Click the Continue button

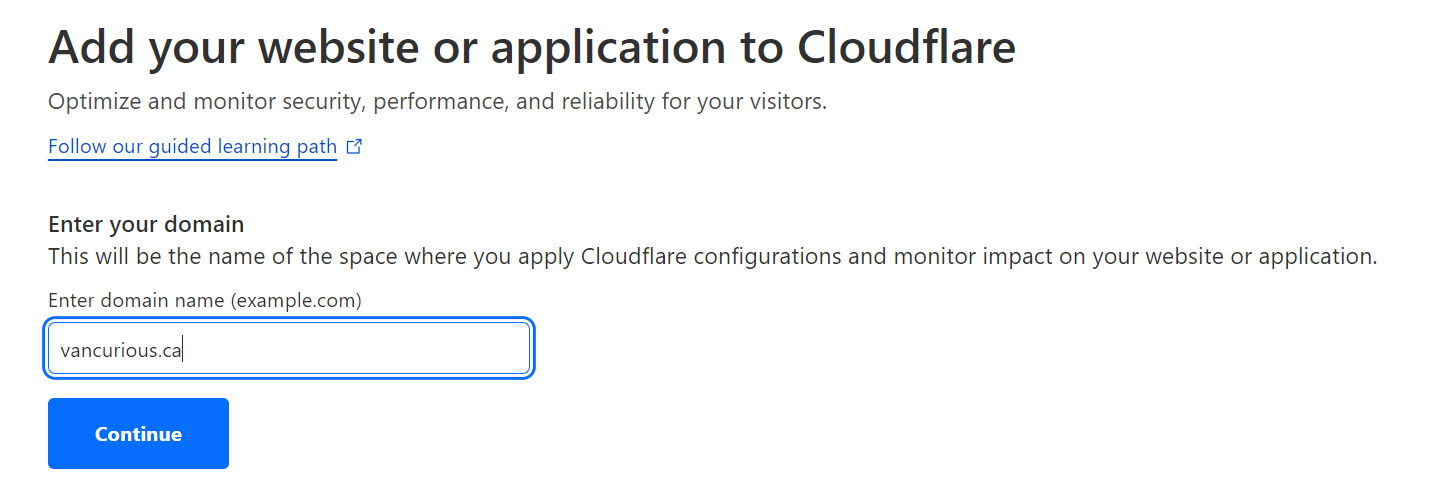tap(138, 433)
